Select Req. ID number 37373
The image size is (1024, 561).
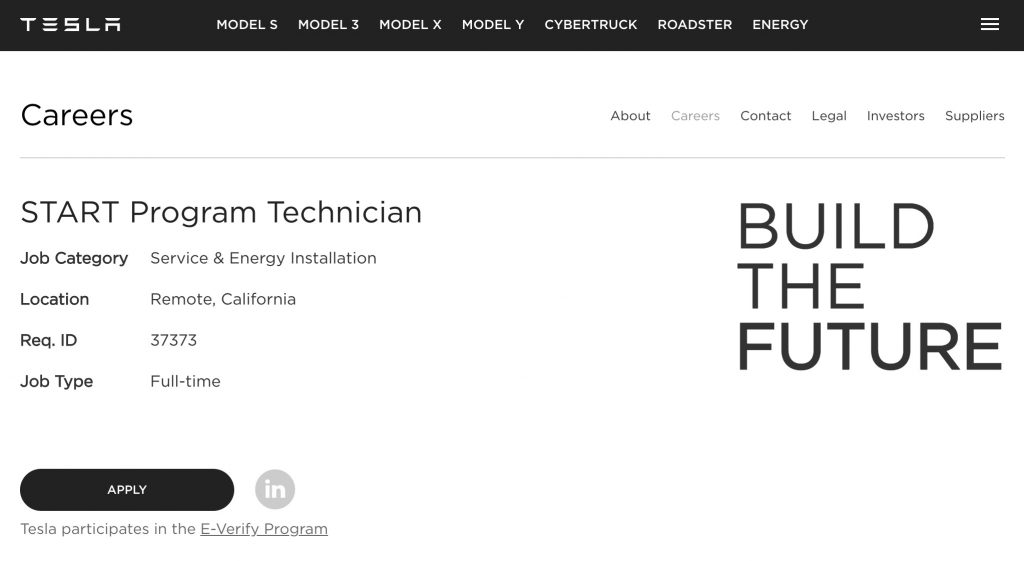pos(173,340)
